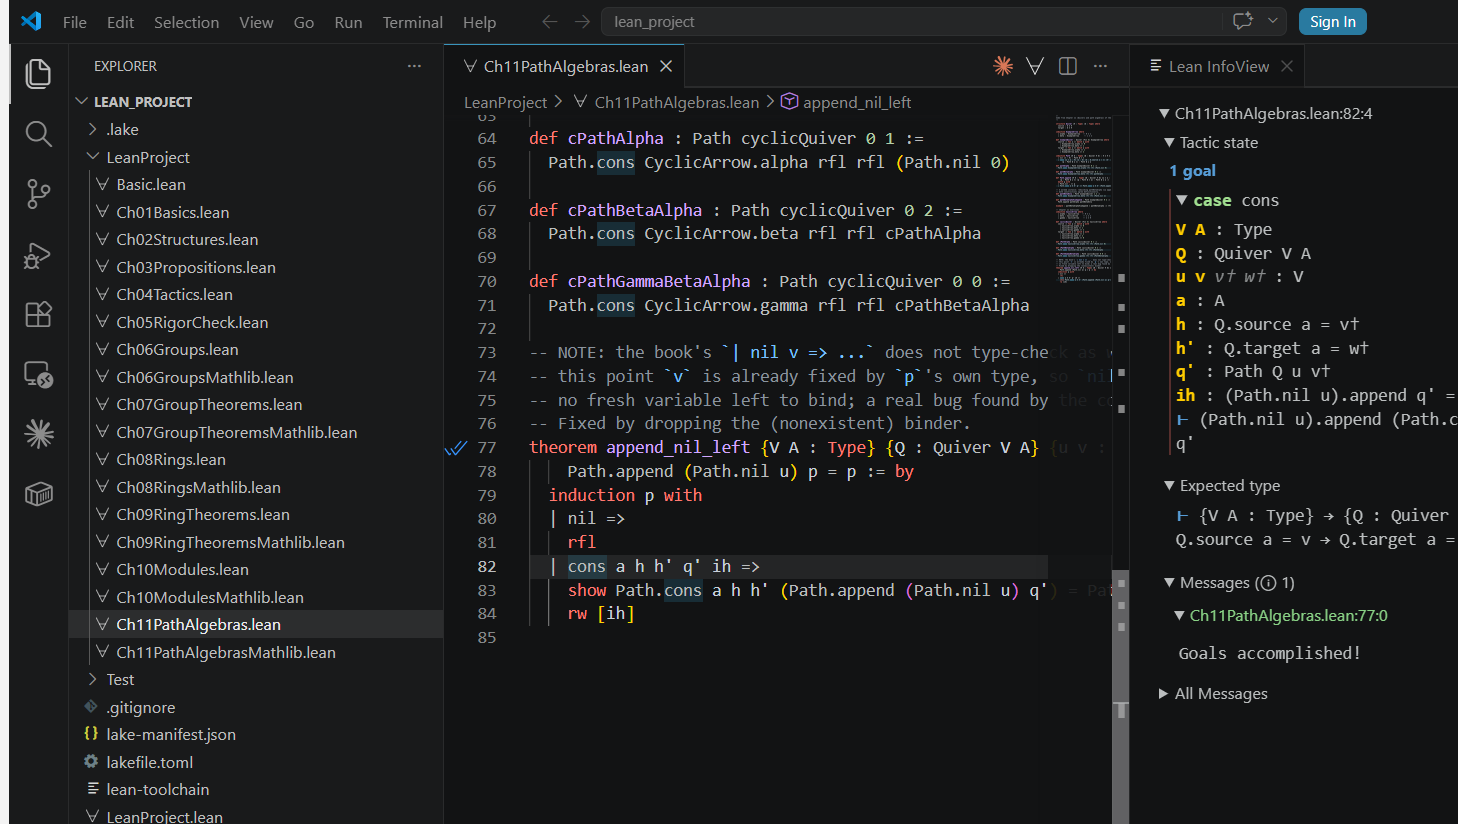Click the VS Code logo icon

pyautogui.click(x=31, y=21)
